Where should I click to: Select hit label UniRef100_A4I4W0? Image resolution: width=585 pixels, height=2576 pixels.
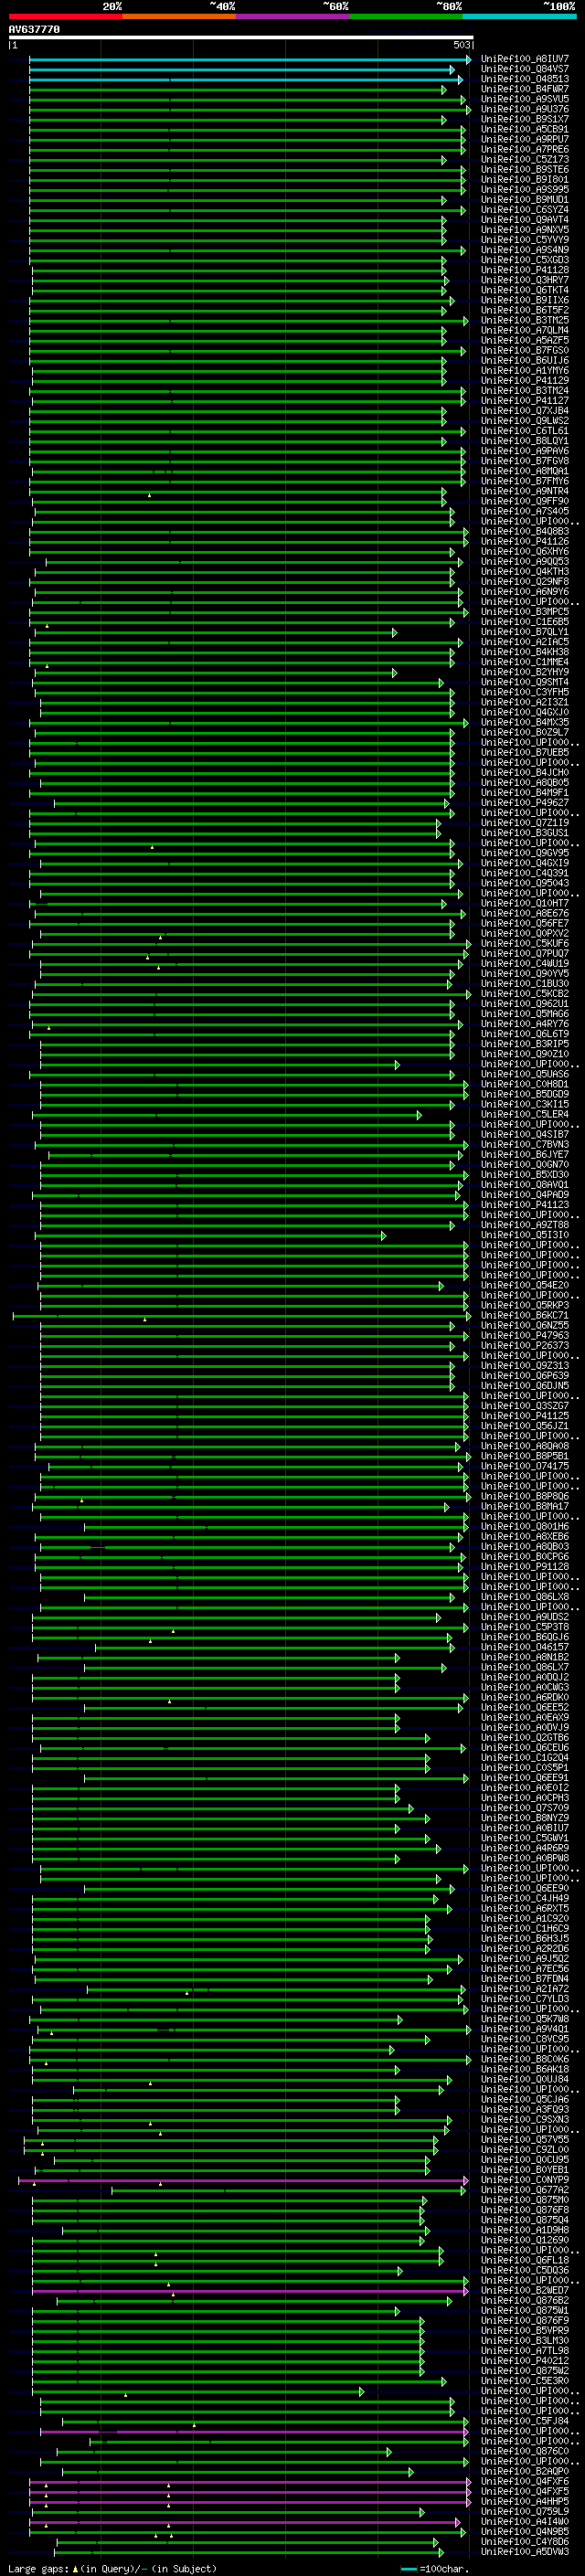click(525, 2521)
